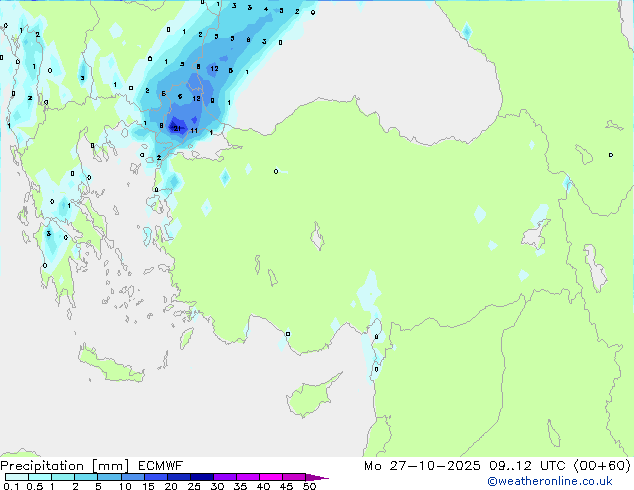Pick the 40–45 mm magenta legend swatch
The height and width of the screenshot is (490, 634).
271,477
